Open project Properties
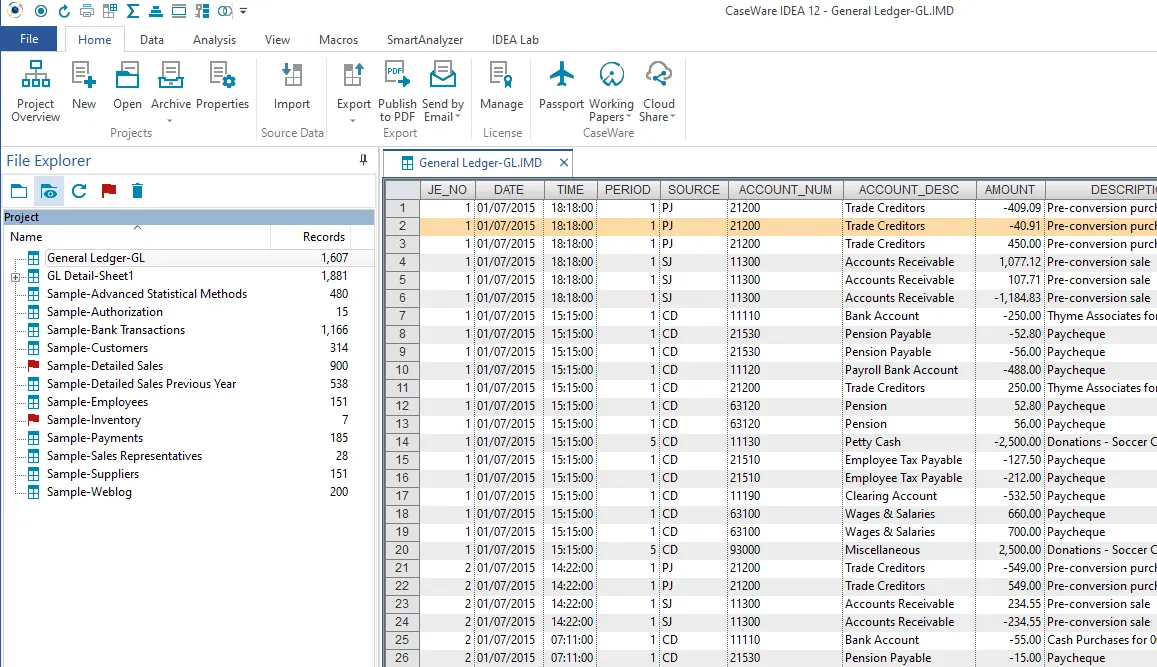 click(222, 86)
